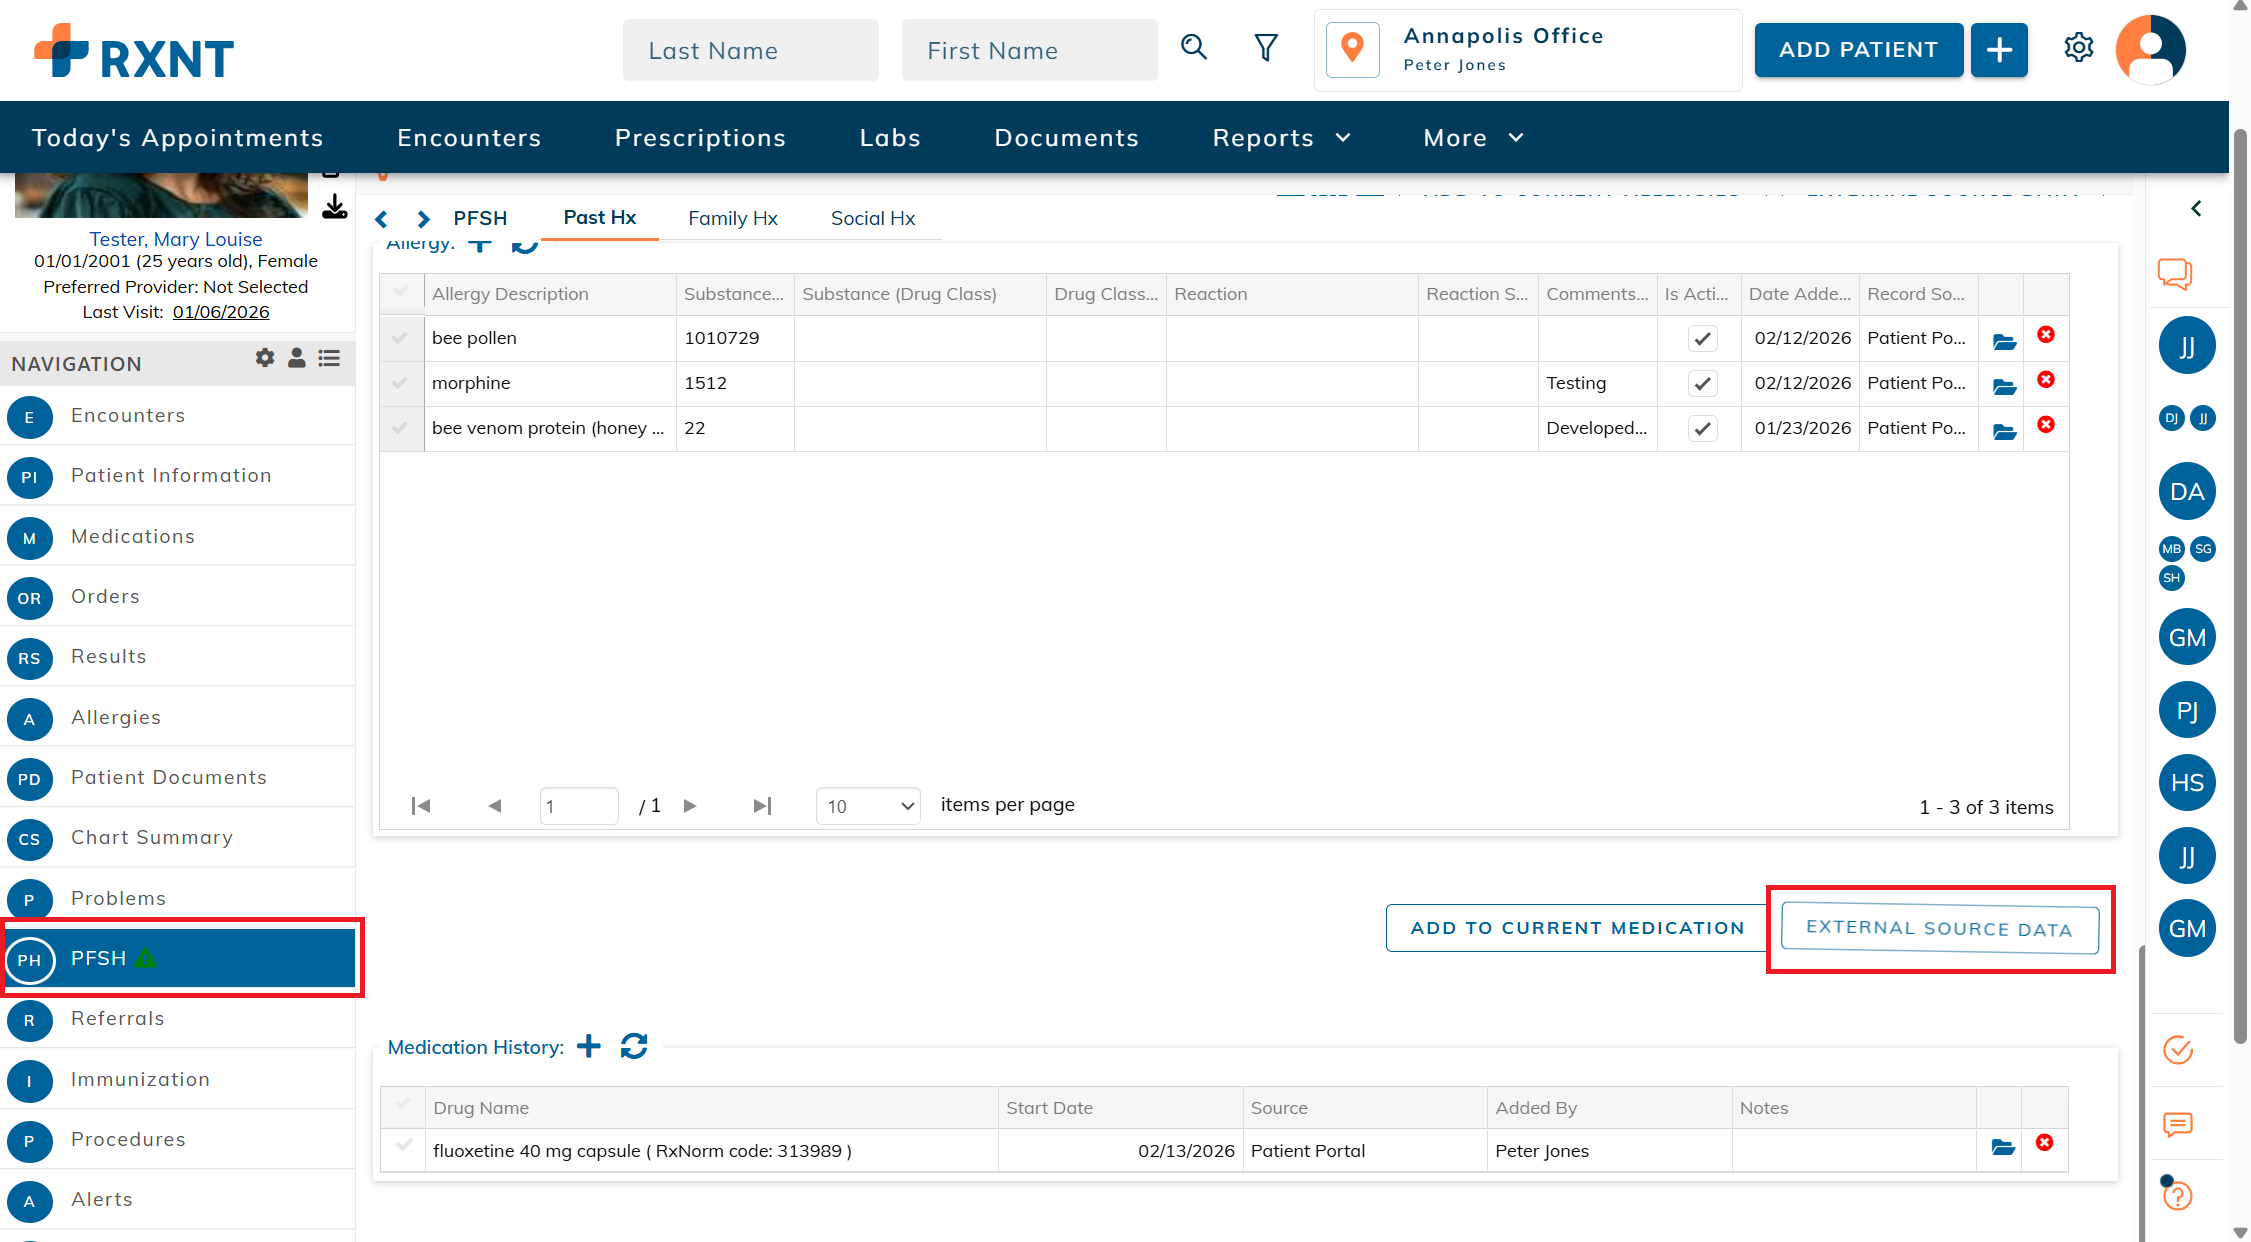Open the Prescriptions menu item

click(x=700, y=138)
